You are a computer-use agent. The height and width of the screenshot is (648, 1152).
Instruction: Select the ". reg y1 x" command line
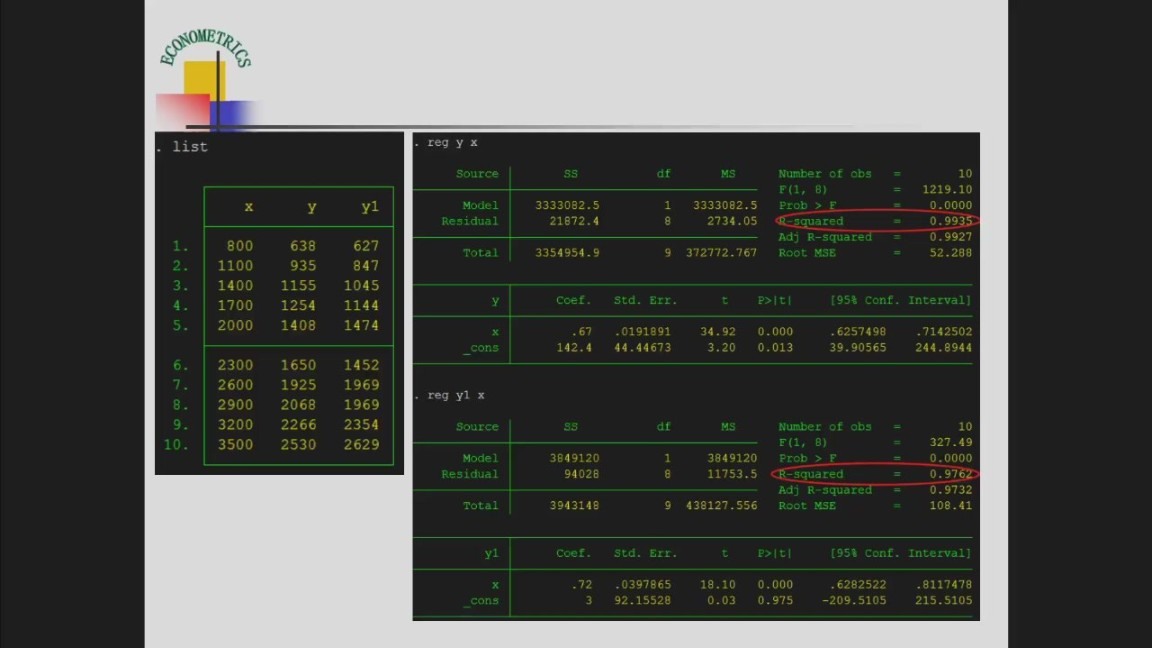coord(450,395)
